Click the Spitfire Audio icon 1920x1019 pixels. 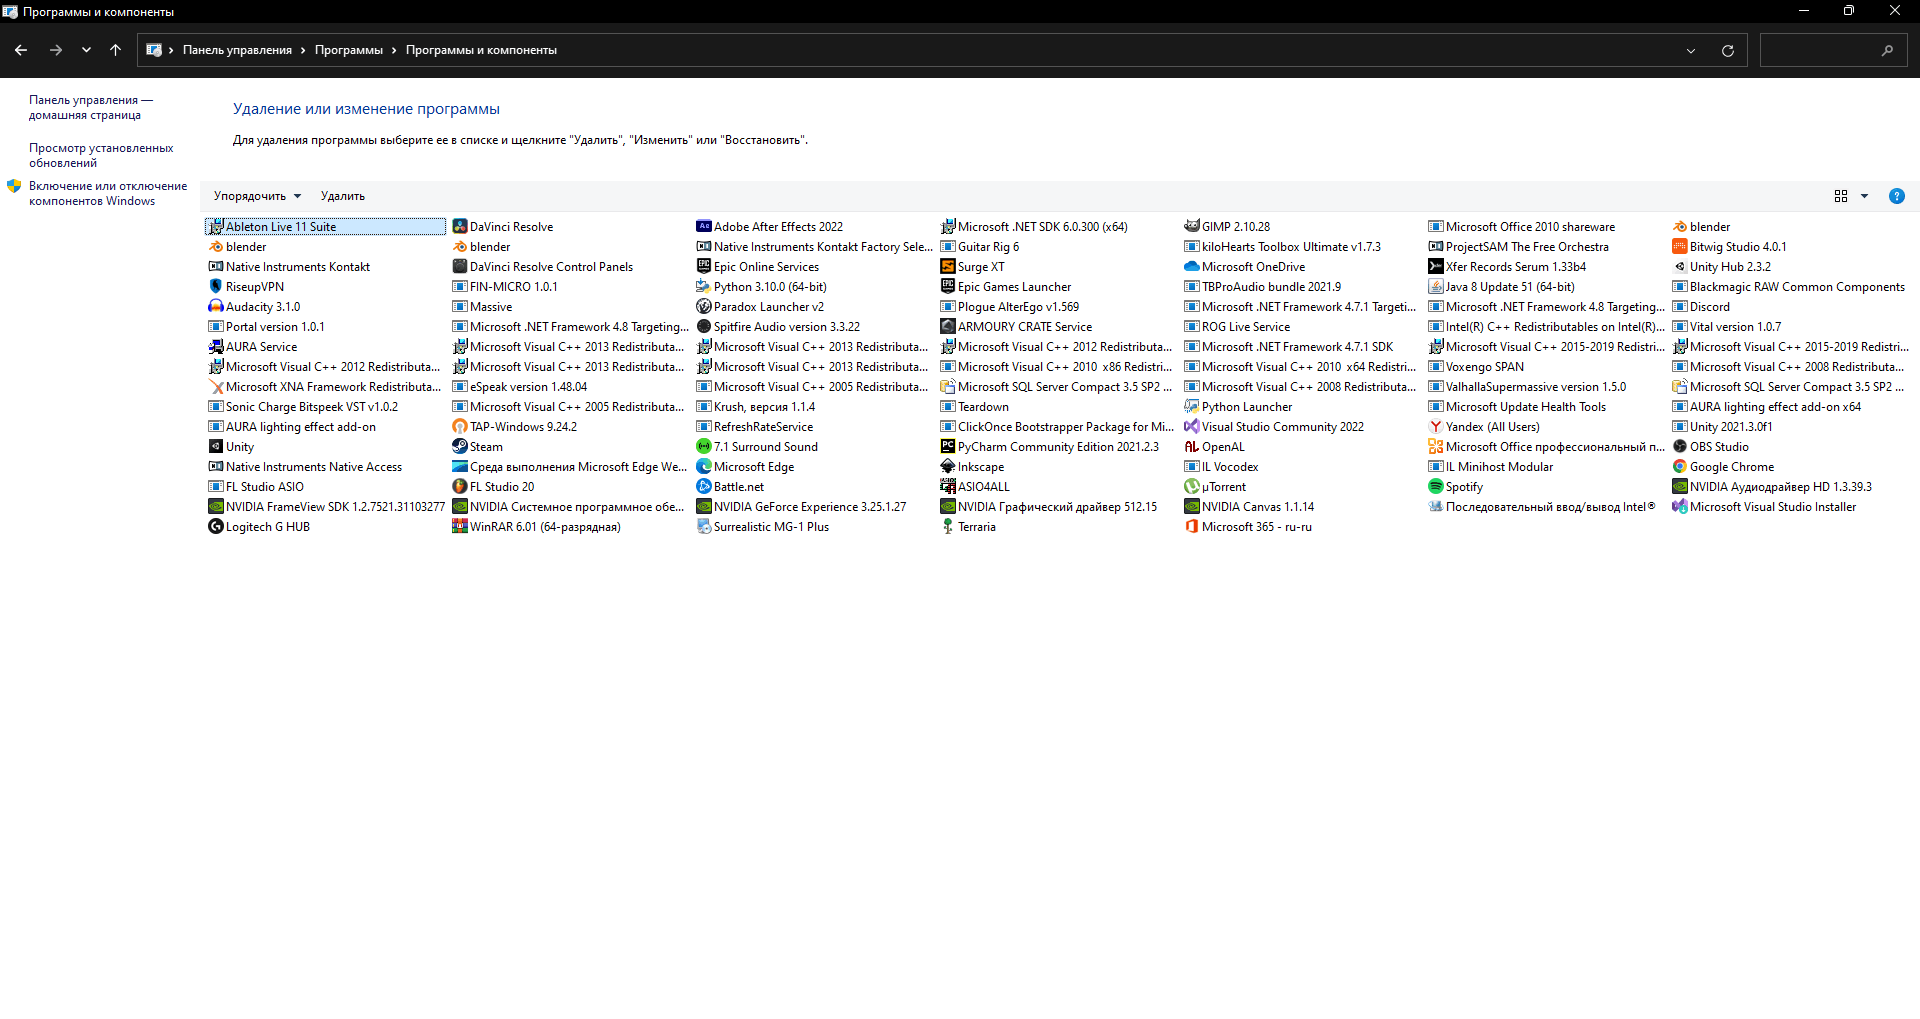tap(704, 327)
